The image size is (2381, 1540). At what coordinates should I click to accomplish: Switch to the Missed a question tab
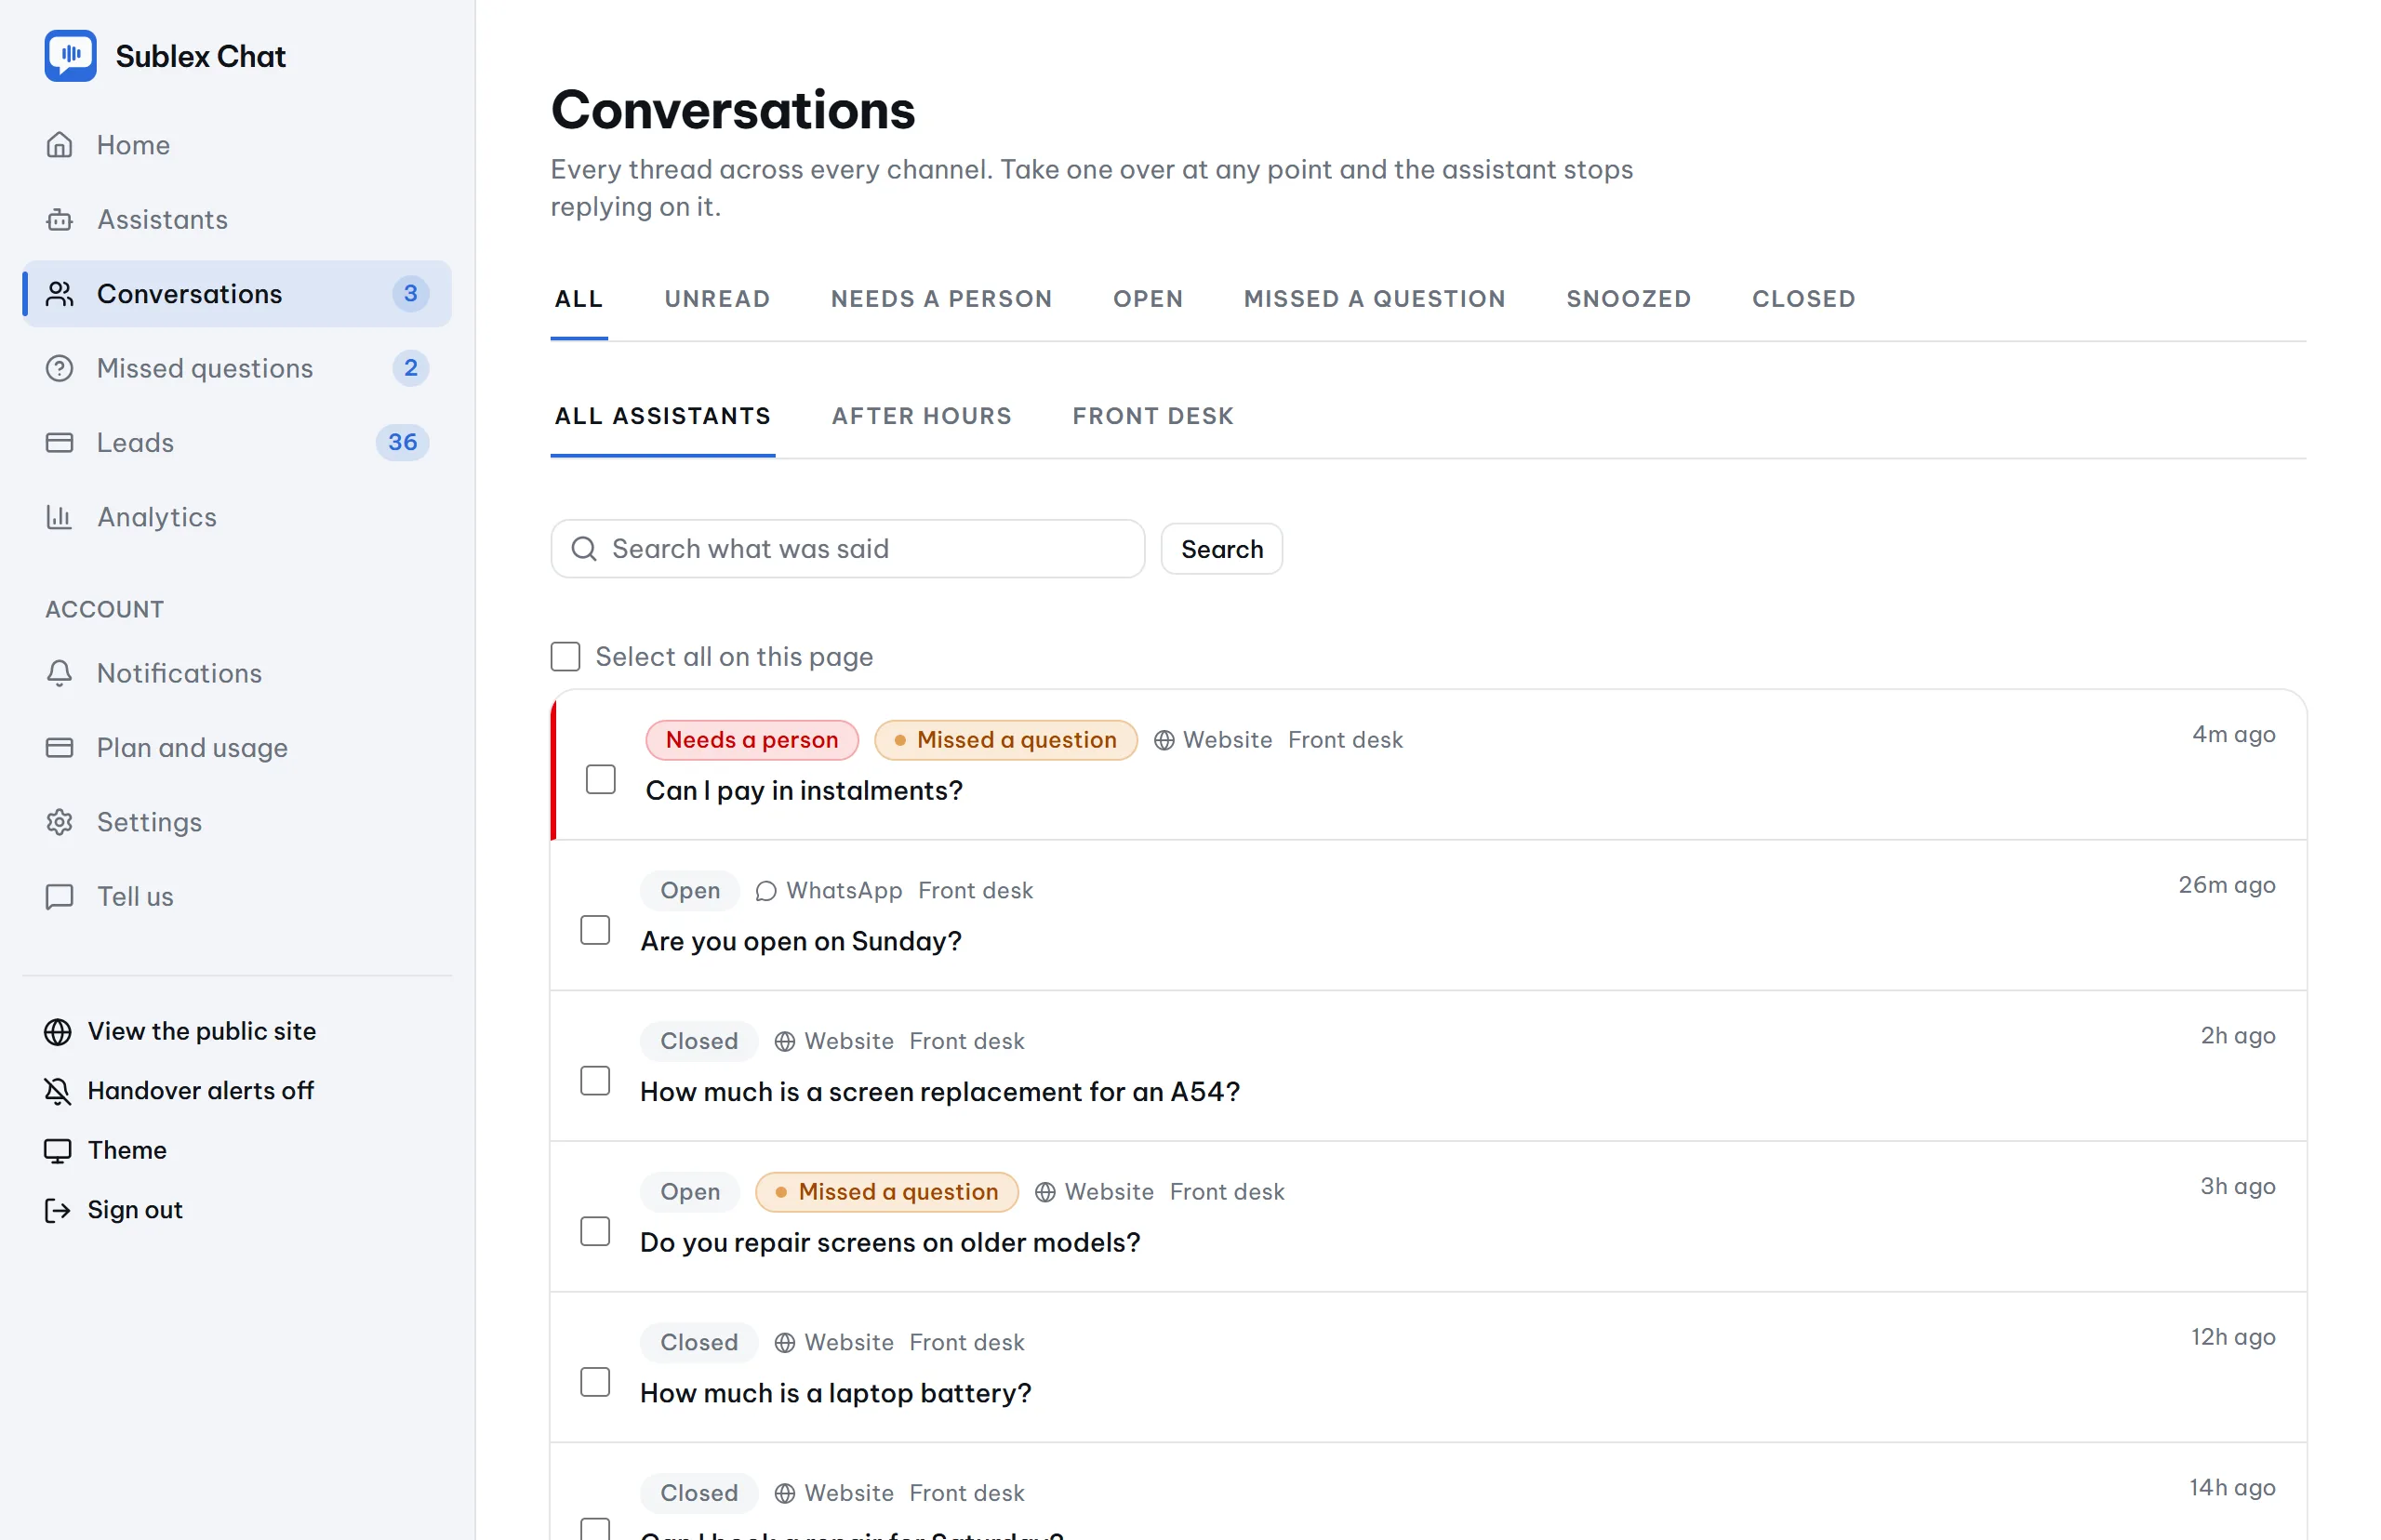1374,299
